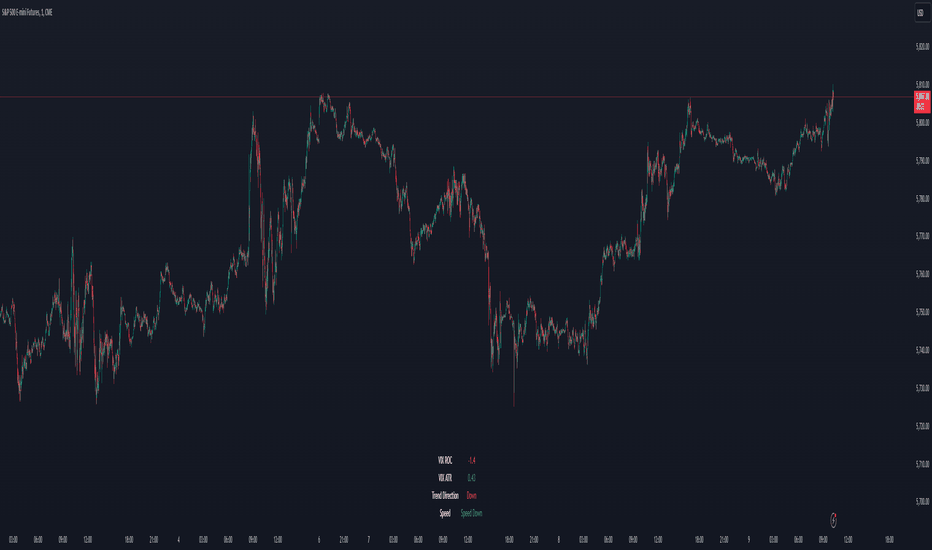Viewport: 932px width, 550px height.
Task: Open the USD currency selector
Action: (921, 12)
